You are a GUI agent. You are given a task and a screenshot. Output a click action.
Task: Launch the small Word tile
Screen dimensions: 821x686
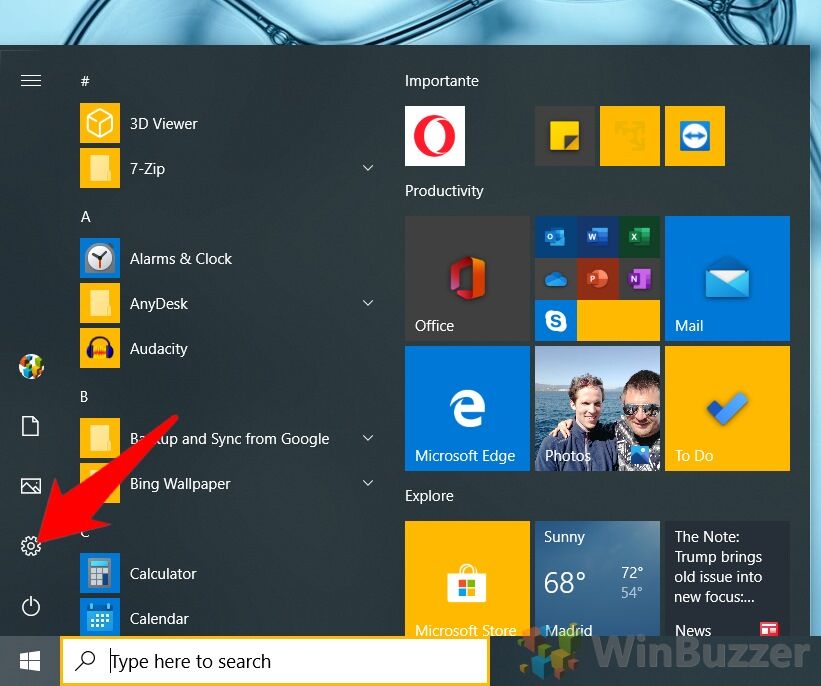point(597,237)
